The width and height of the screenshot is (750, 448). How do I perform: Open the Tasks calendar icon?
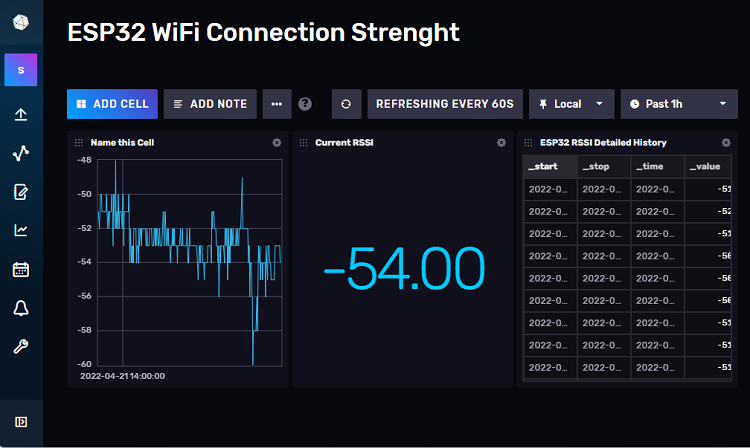pyautogui.click(x=21, y=269)
